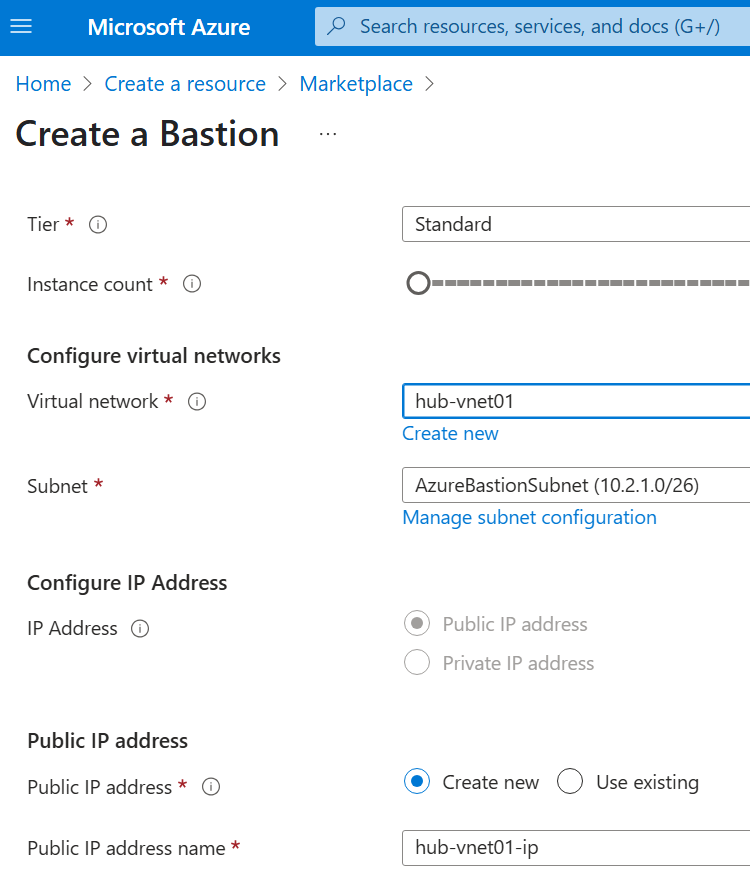Go to Marketplace breadcrumb

(356, 84)
